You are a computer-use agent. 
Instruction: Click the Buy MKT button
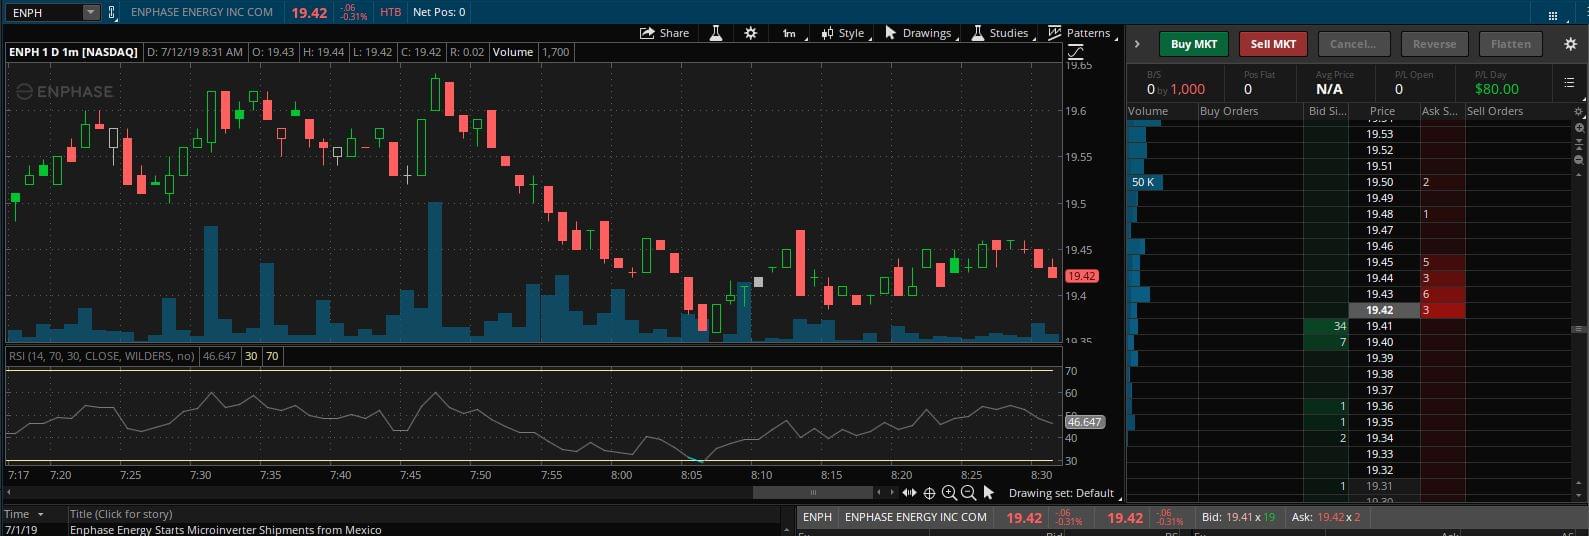pyautogui.click(x=1193, y=44)
